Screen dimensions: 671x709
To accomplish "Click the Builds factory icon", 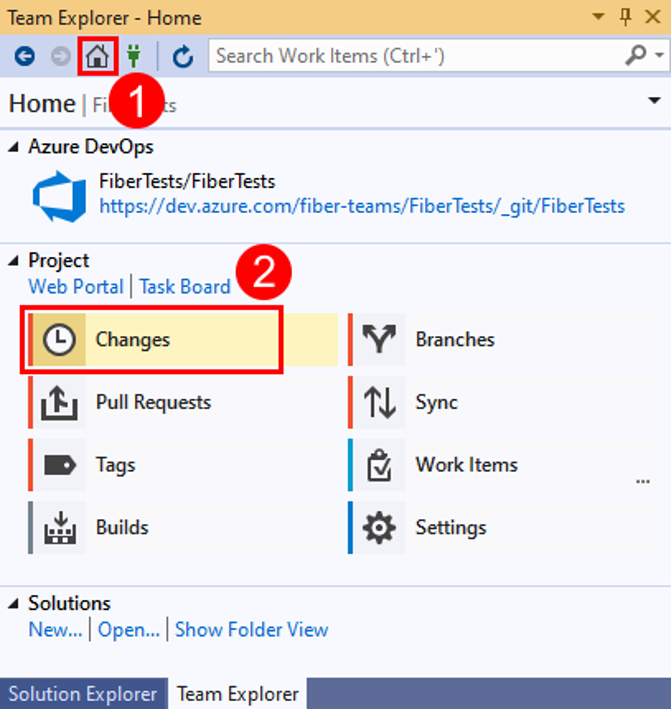I will [x=59, y=527].
